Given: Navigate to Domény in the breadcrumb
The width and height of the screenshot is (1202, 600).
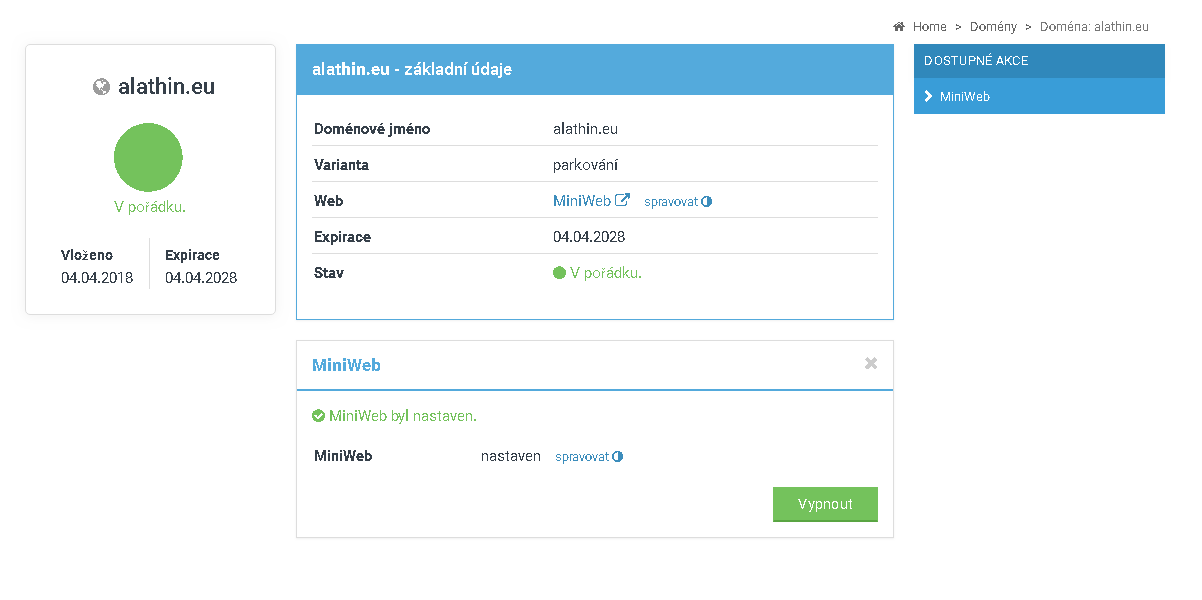Looking at the screenshot, I should coord(993,27).
